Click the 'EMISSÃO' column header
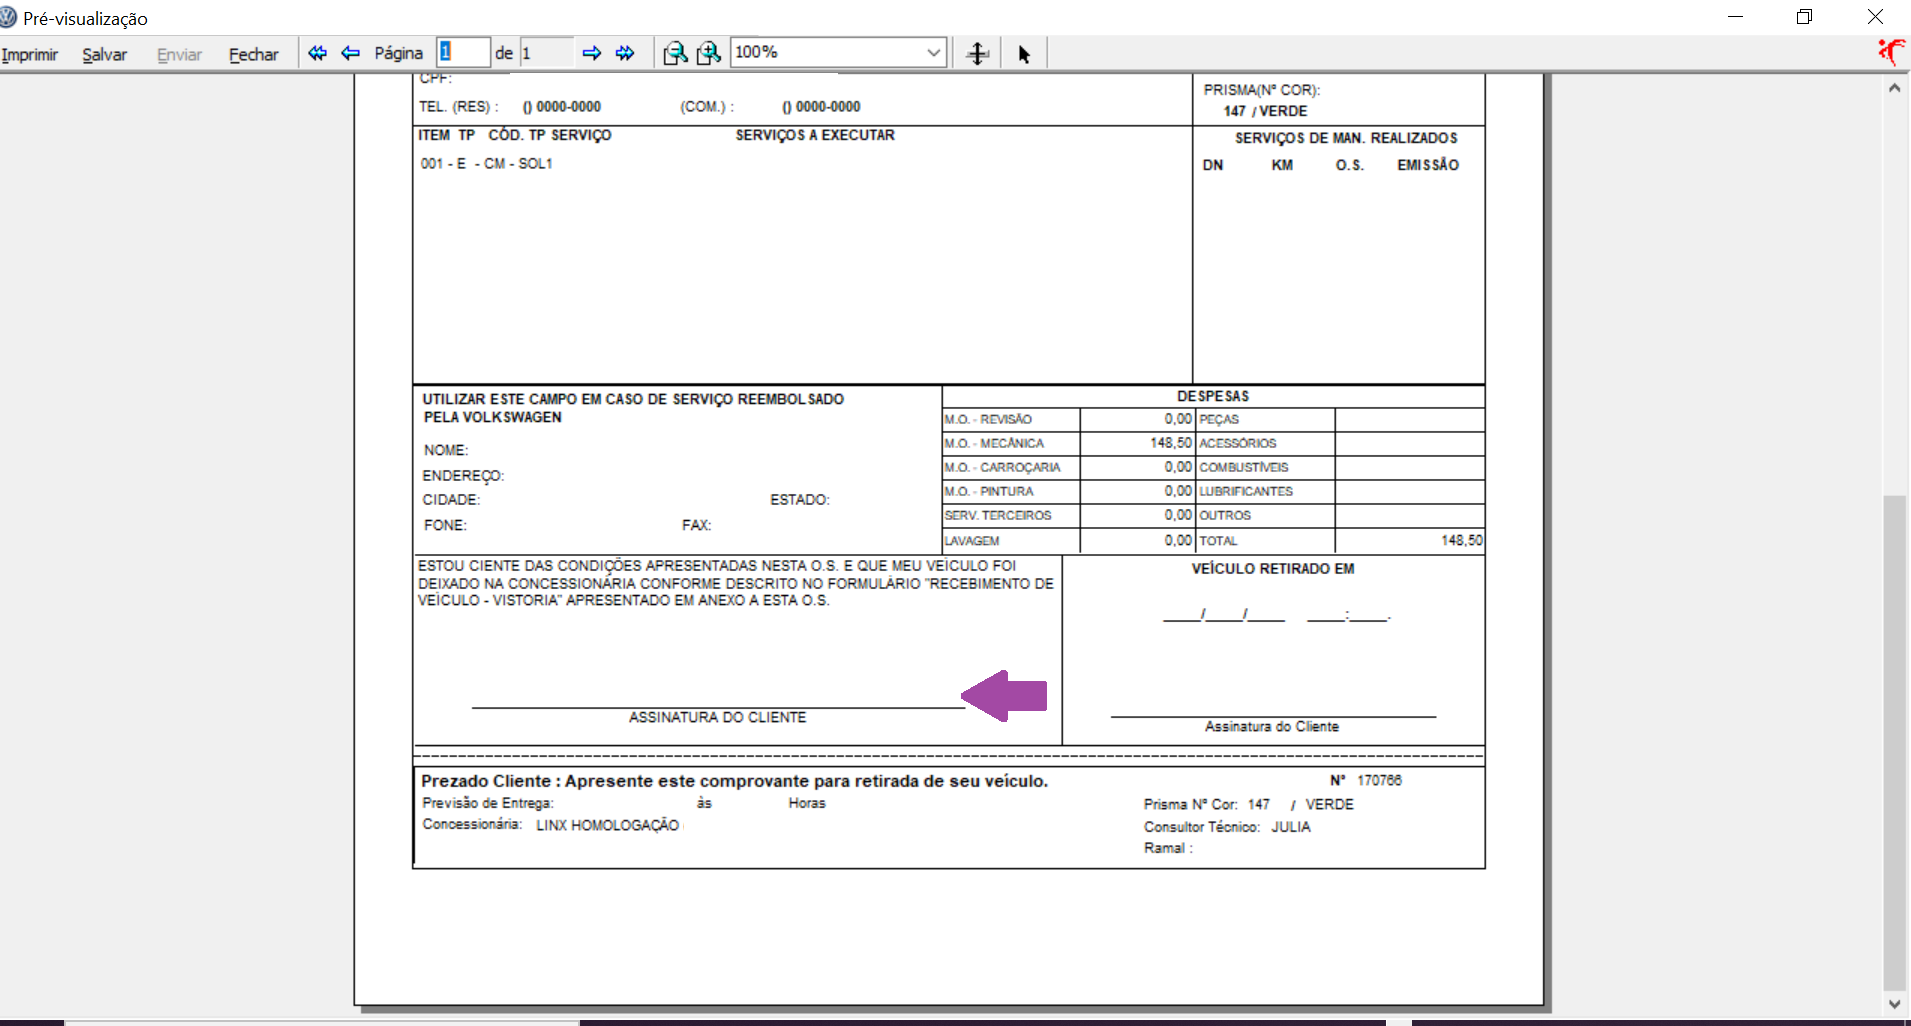Viewport: 1911px width, 1026px height. (x=1427, y=165)
